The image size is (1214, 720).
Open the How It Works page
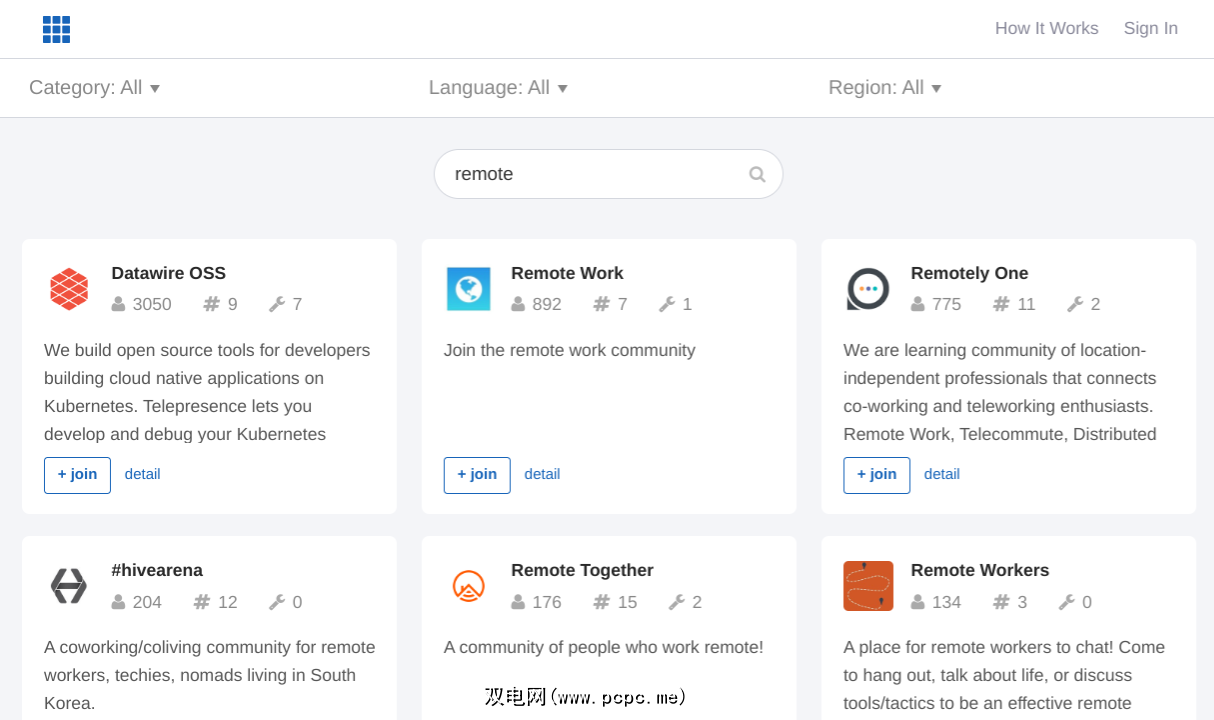click(1046, 28)
